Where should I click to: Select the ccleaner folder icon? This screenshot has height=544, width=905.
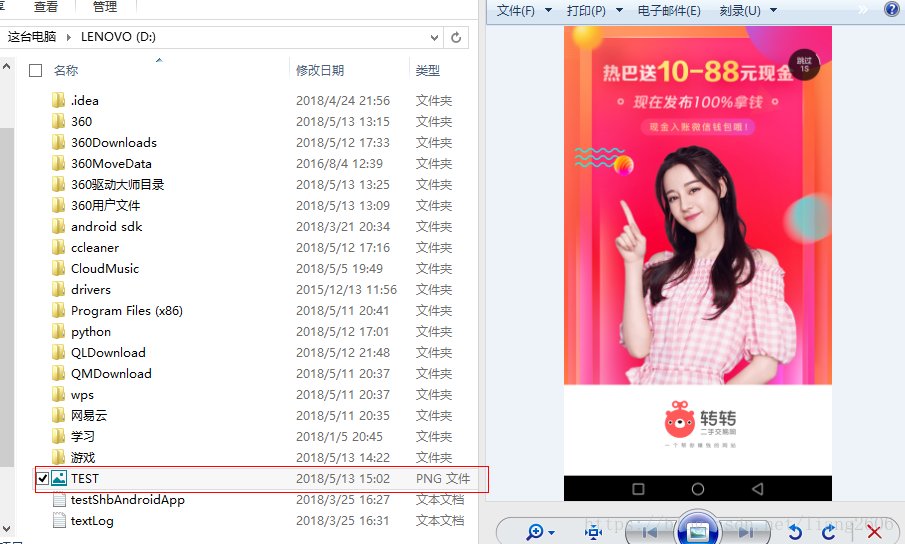coord(58,247)
